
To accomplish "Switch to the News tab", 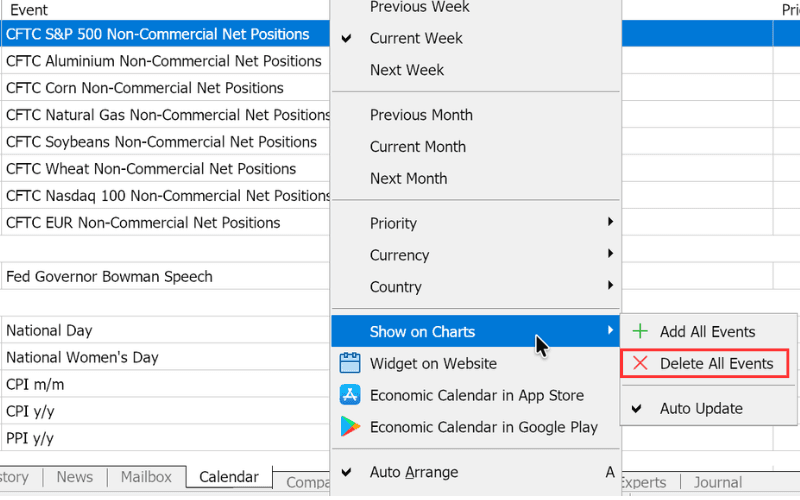I will 74,477.
